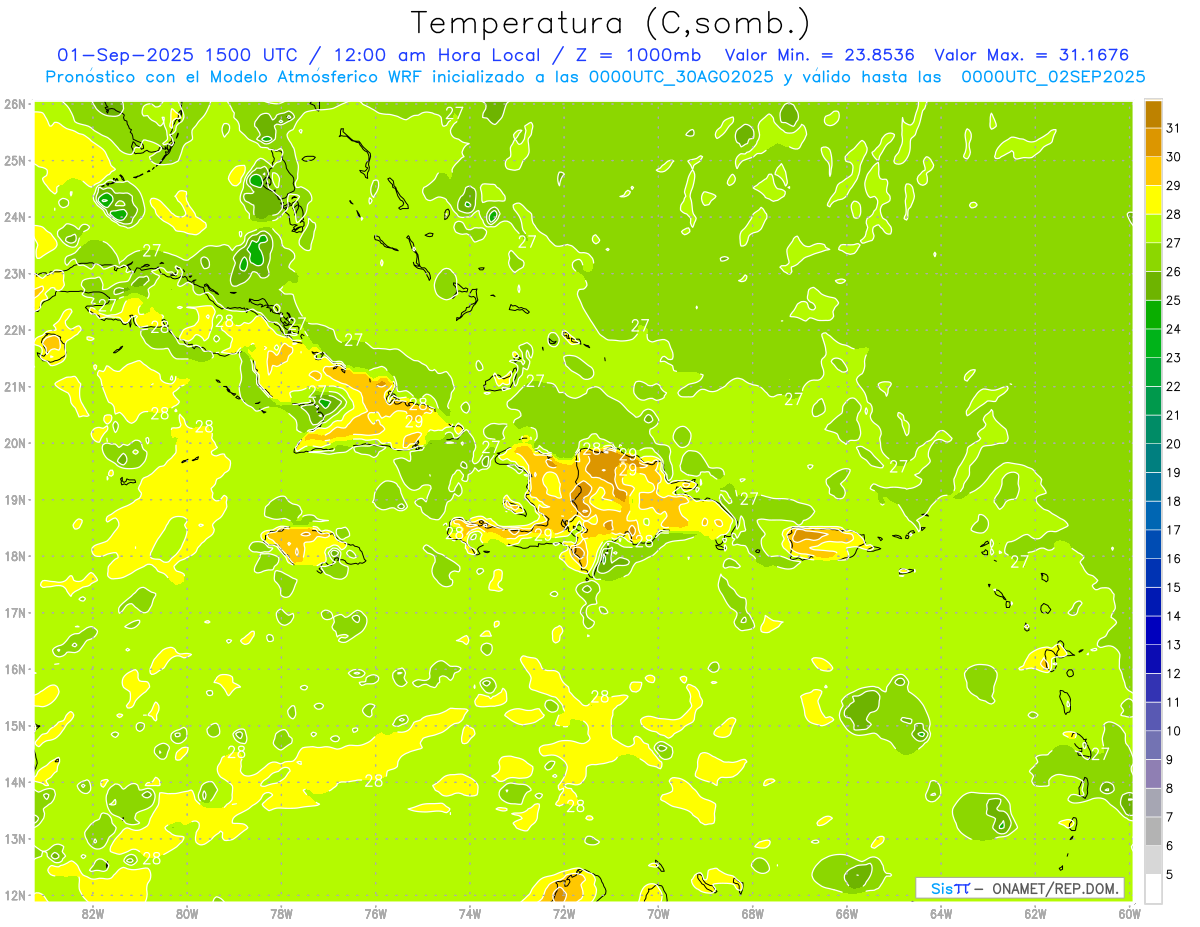Click the 31 label on the color scale
This screenshot has height=927, width=1200.
point(1173,128)
